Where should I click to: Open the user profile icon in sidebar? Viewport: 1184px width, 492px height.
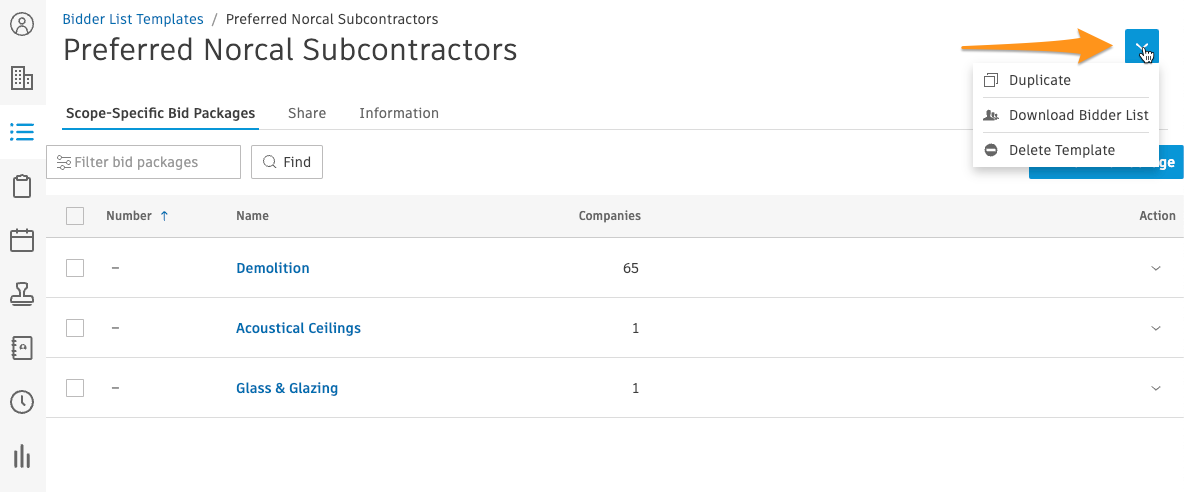[x=22, y=24]
